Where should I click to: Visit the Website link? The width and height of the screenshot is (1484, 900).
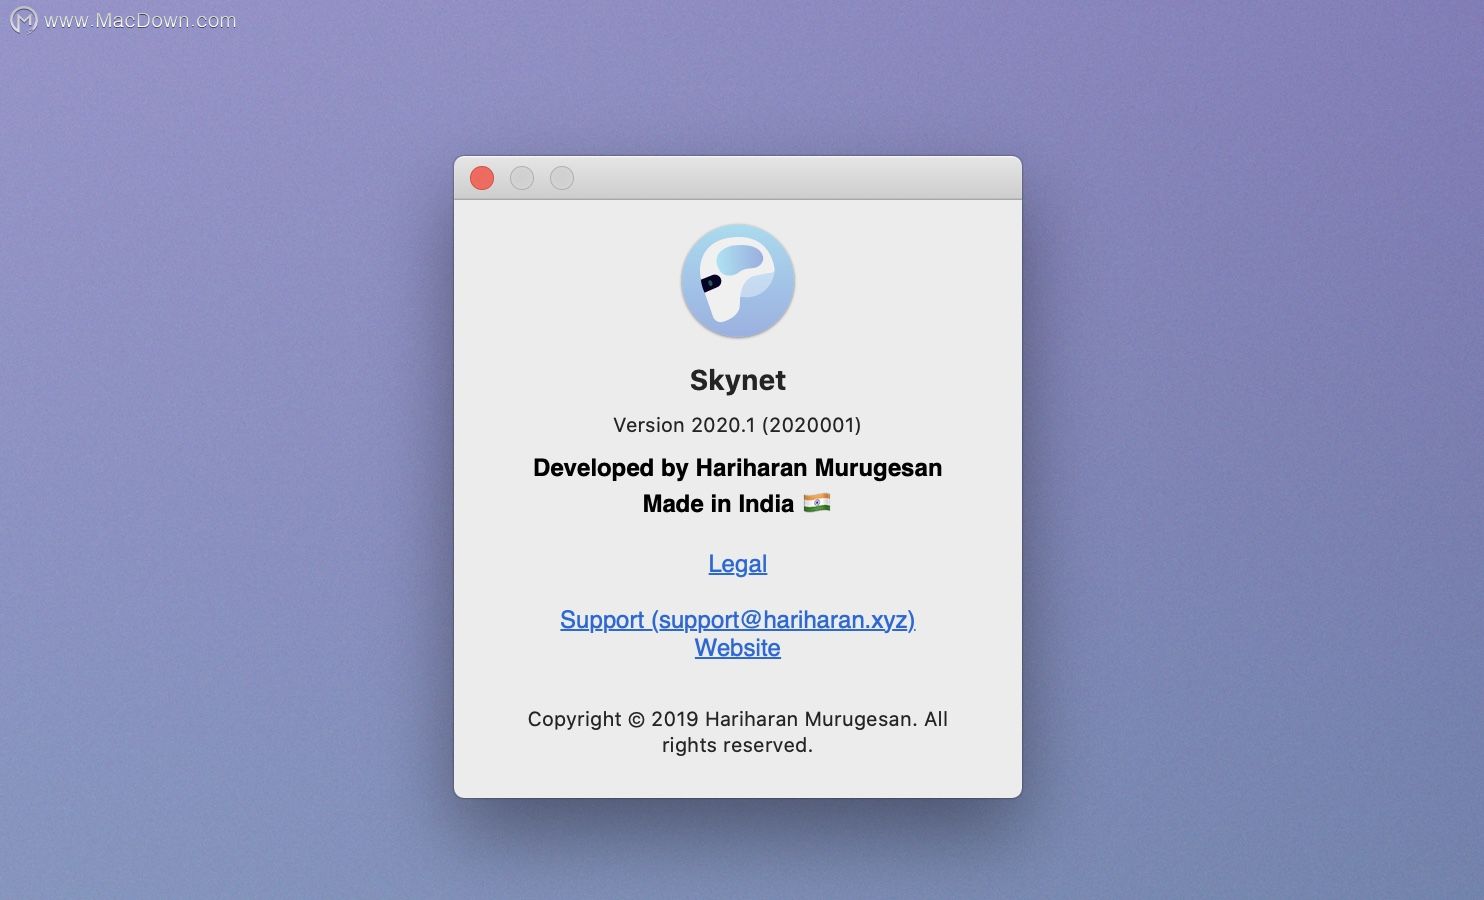(738, 648)
